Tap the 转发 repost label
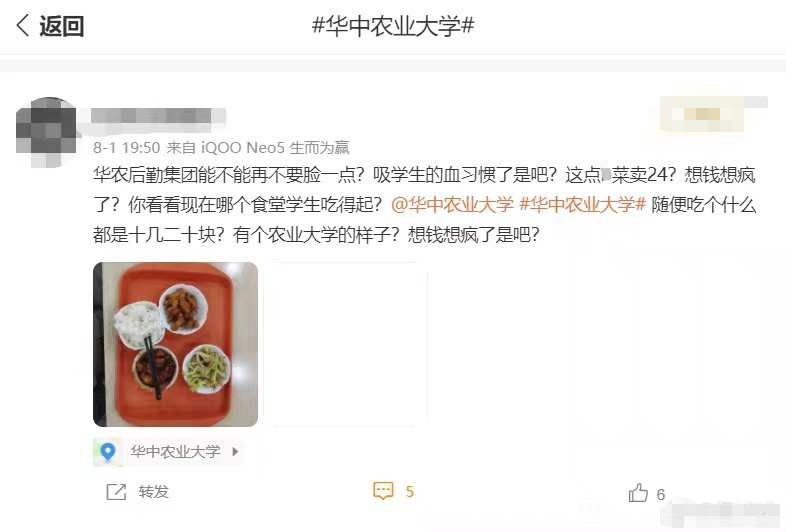The image size is (786, 532). coord(153,492)
